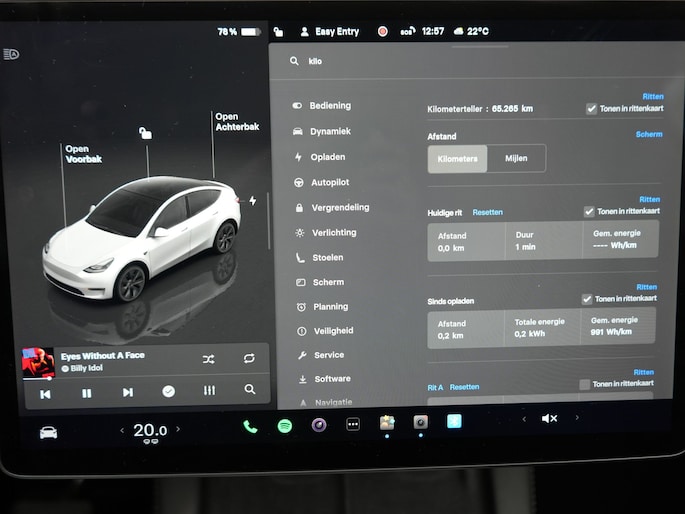Select Opladen in the settings list
The width and height of the screenshot is (685, 514).
point(327,157)
